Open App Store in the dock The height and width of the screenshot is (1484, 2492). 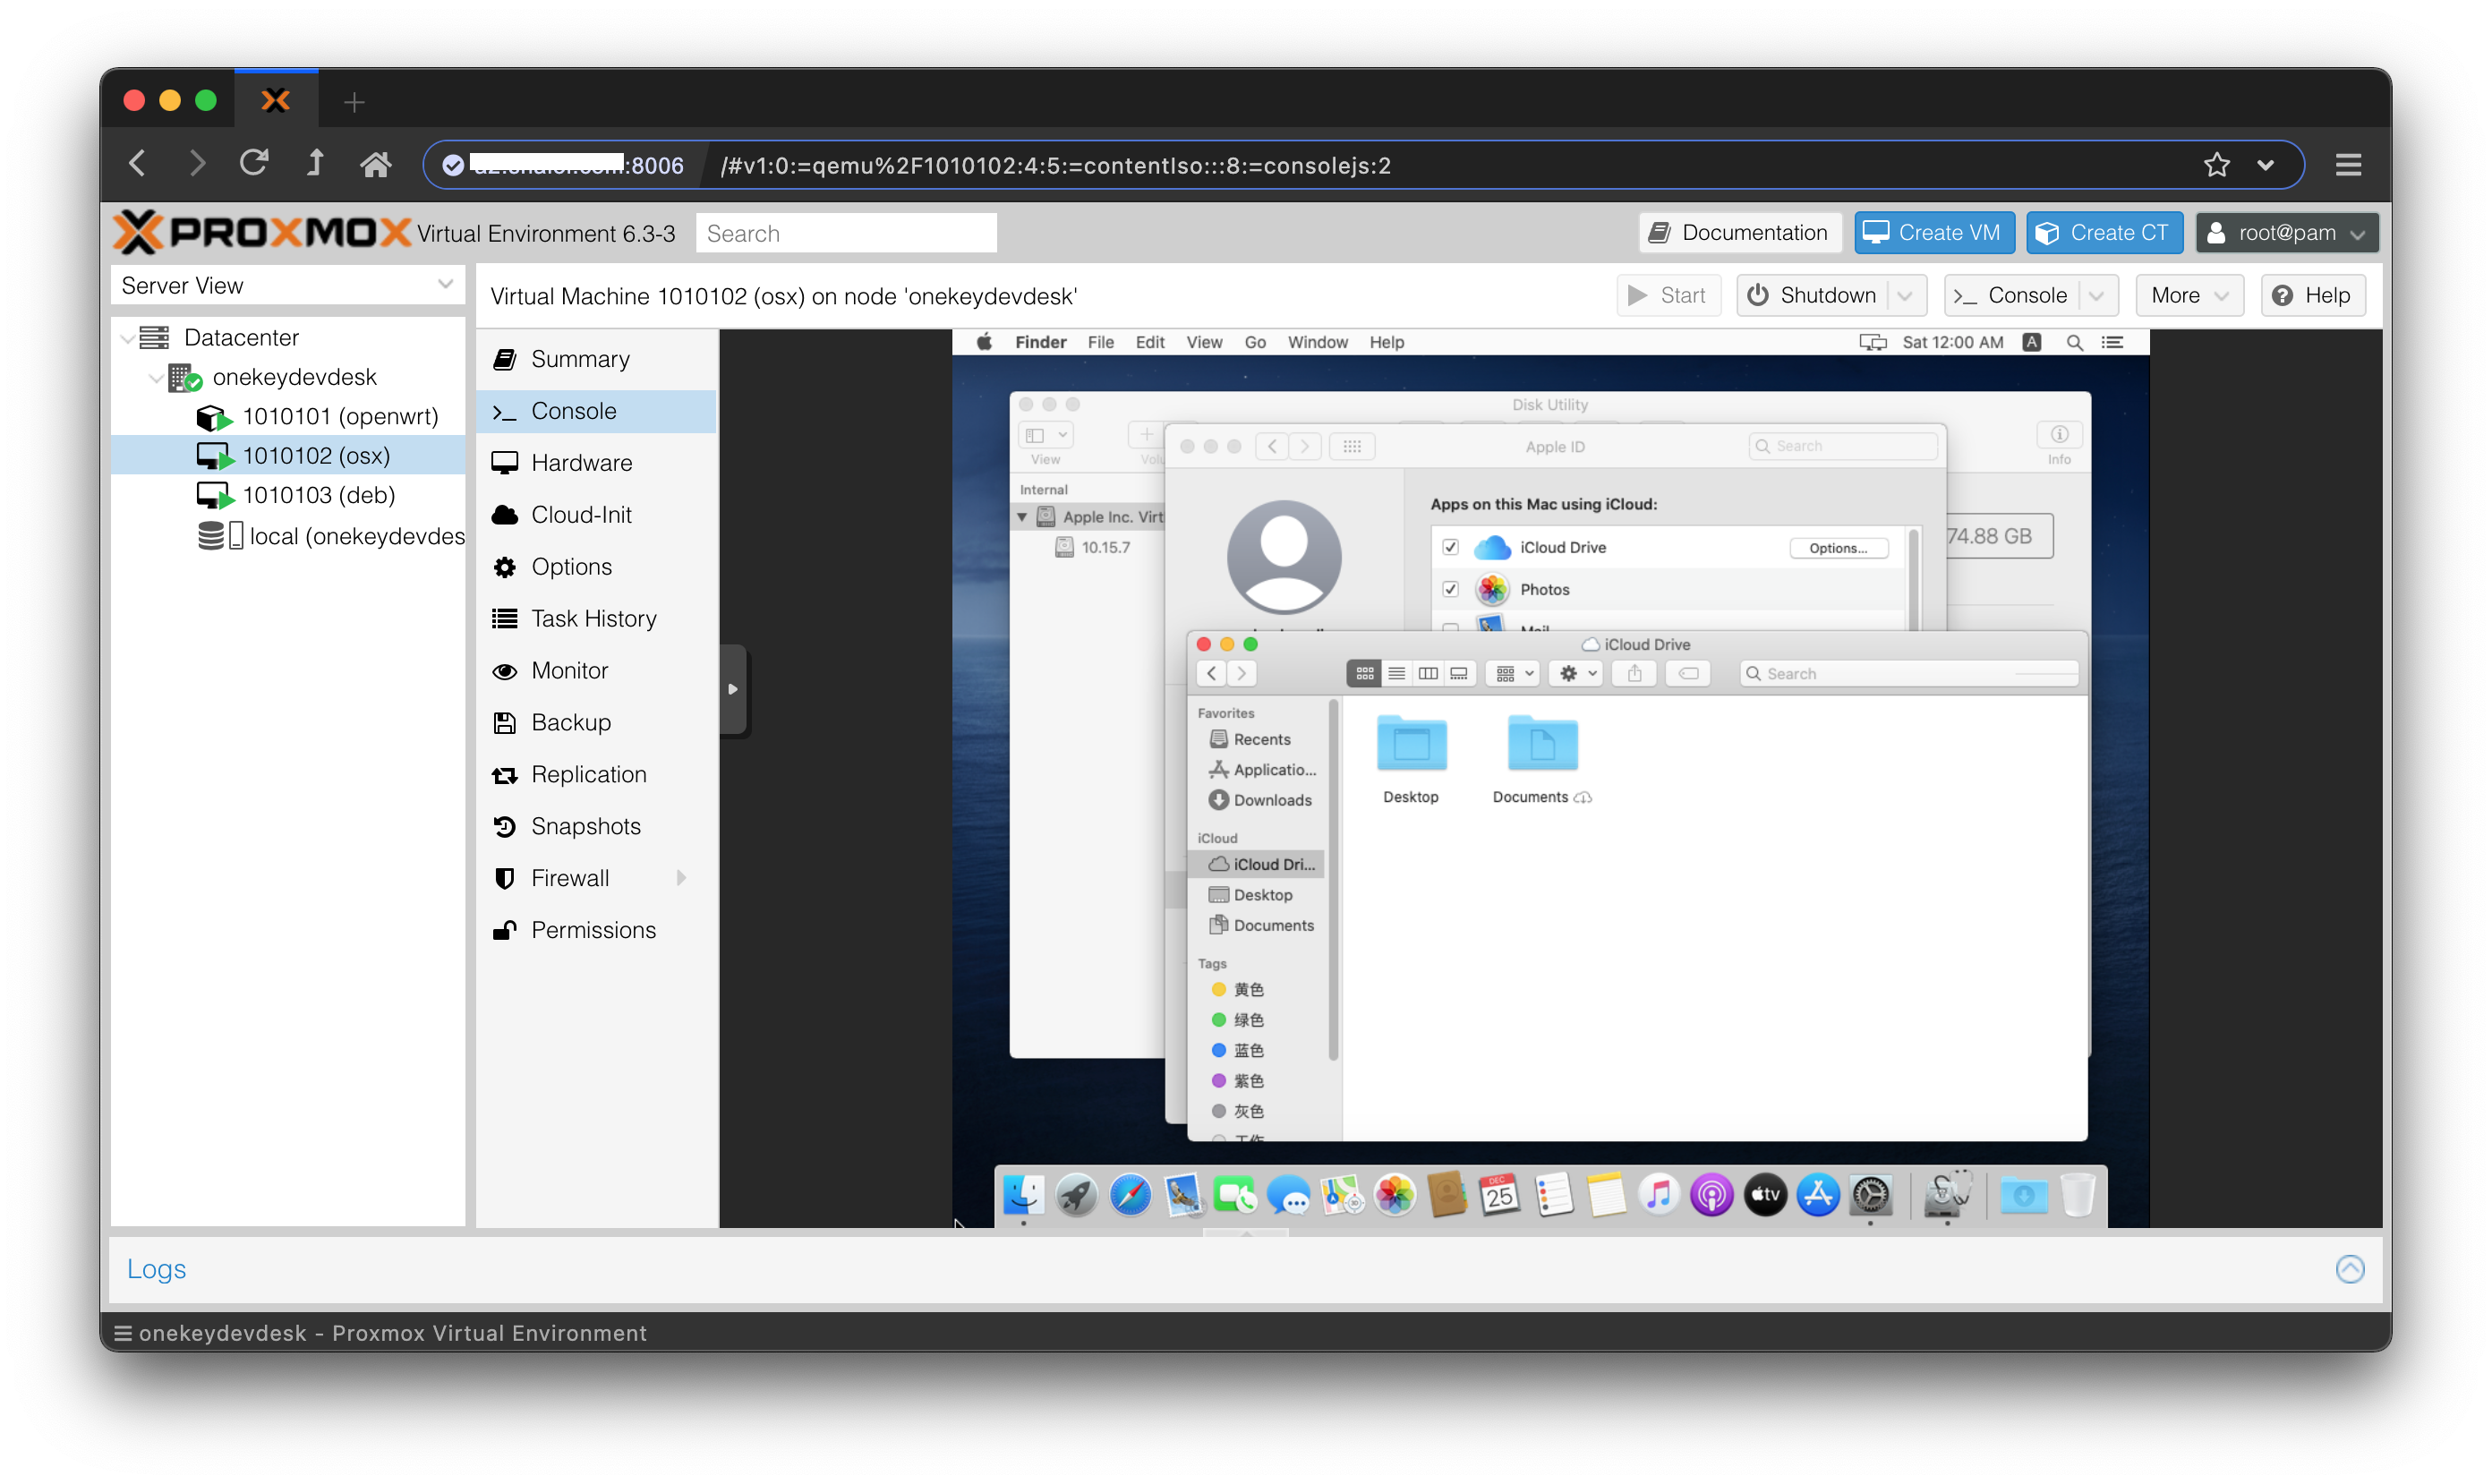[x=1818, y=1196]
